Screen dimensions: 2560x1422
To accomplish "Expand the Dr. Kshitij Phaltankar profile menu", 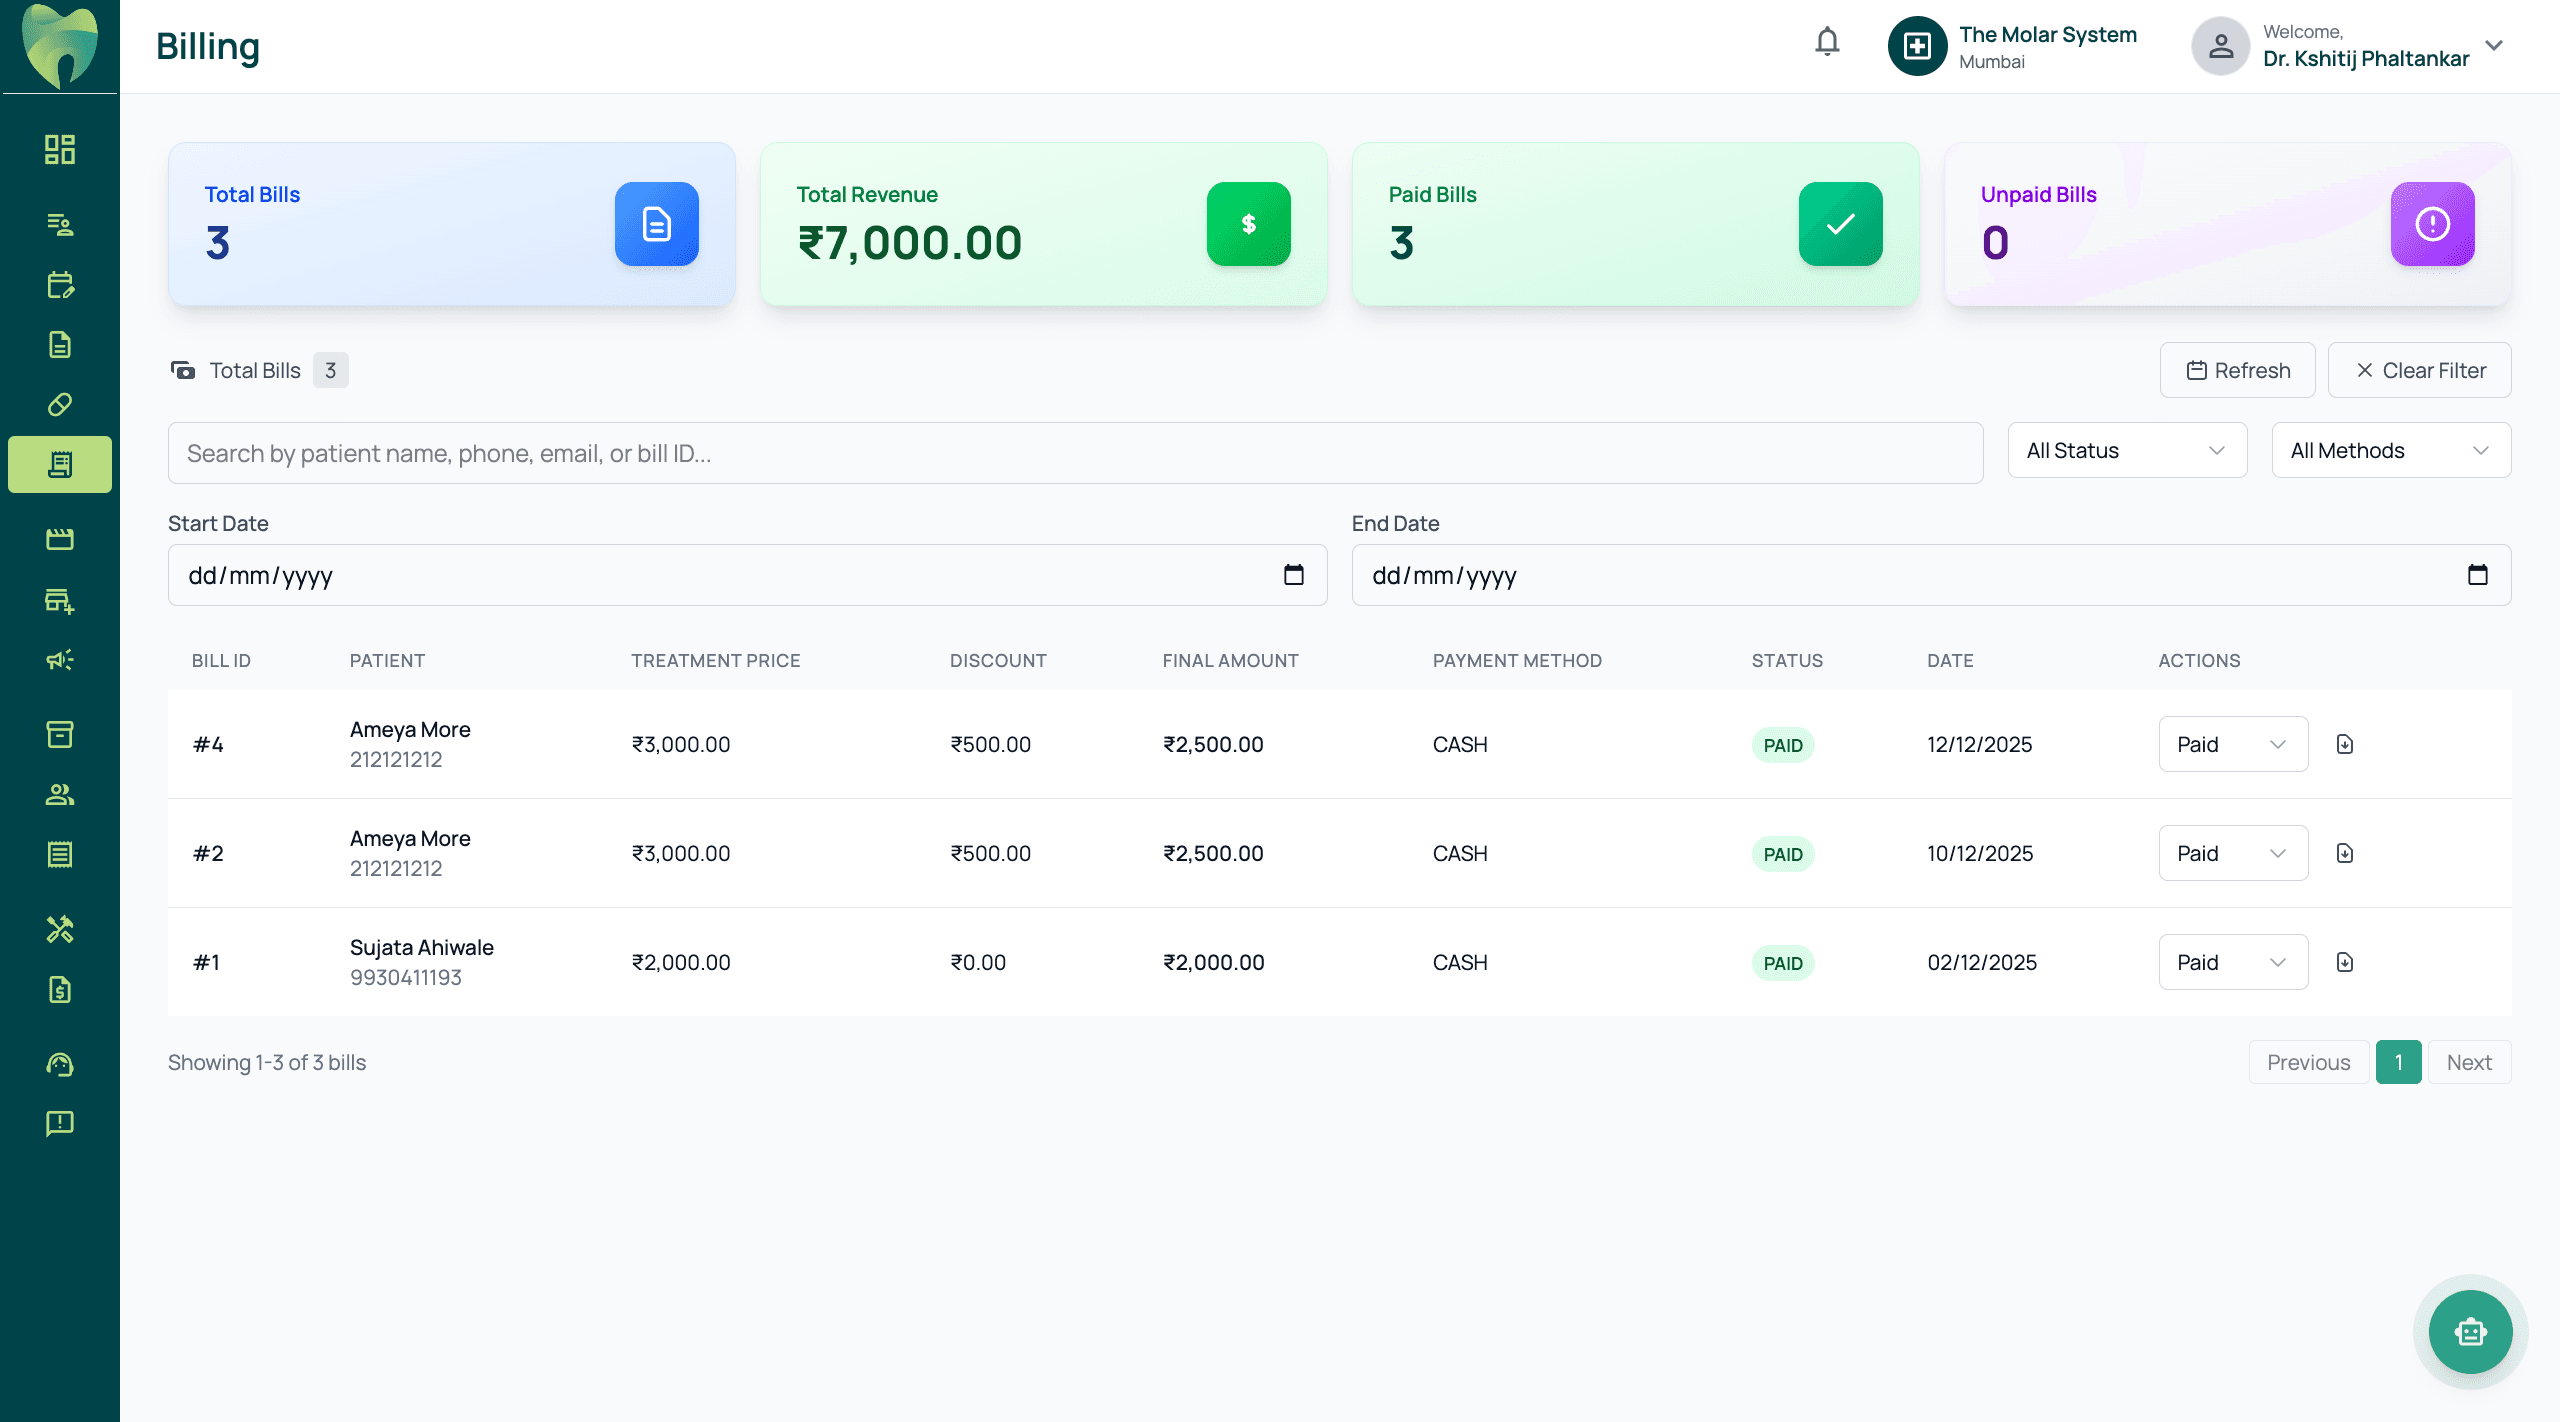I will click(x=2494, y=46).
